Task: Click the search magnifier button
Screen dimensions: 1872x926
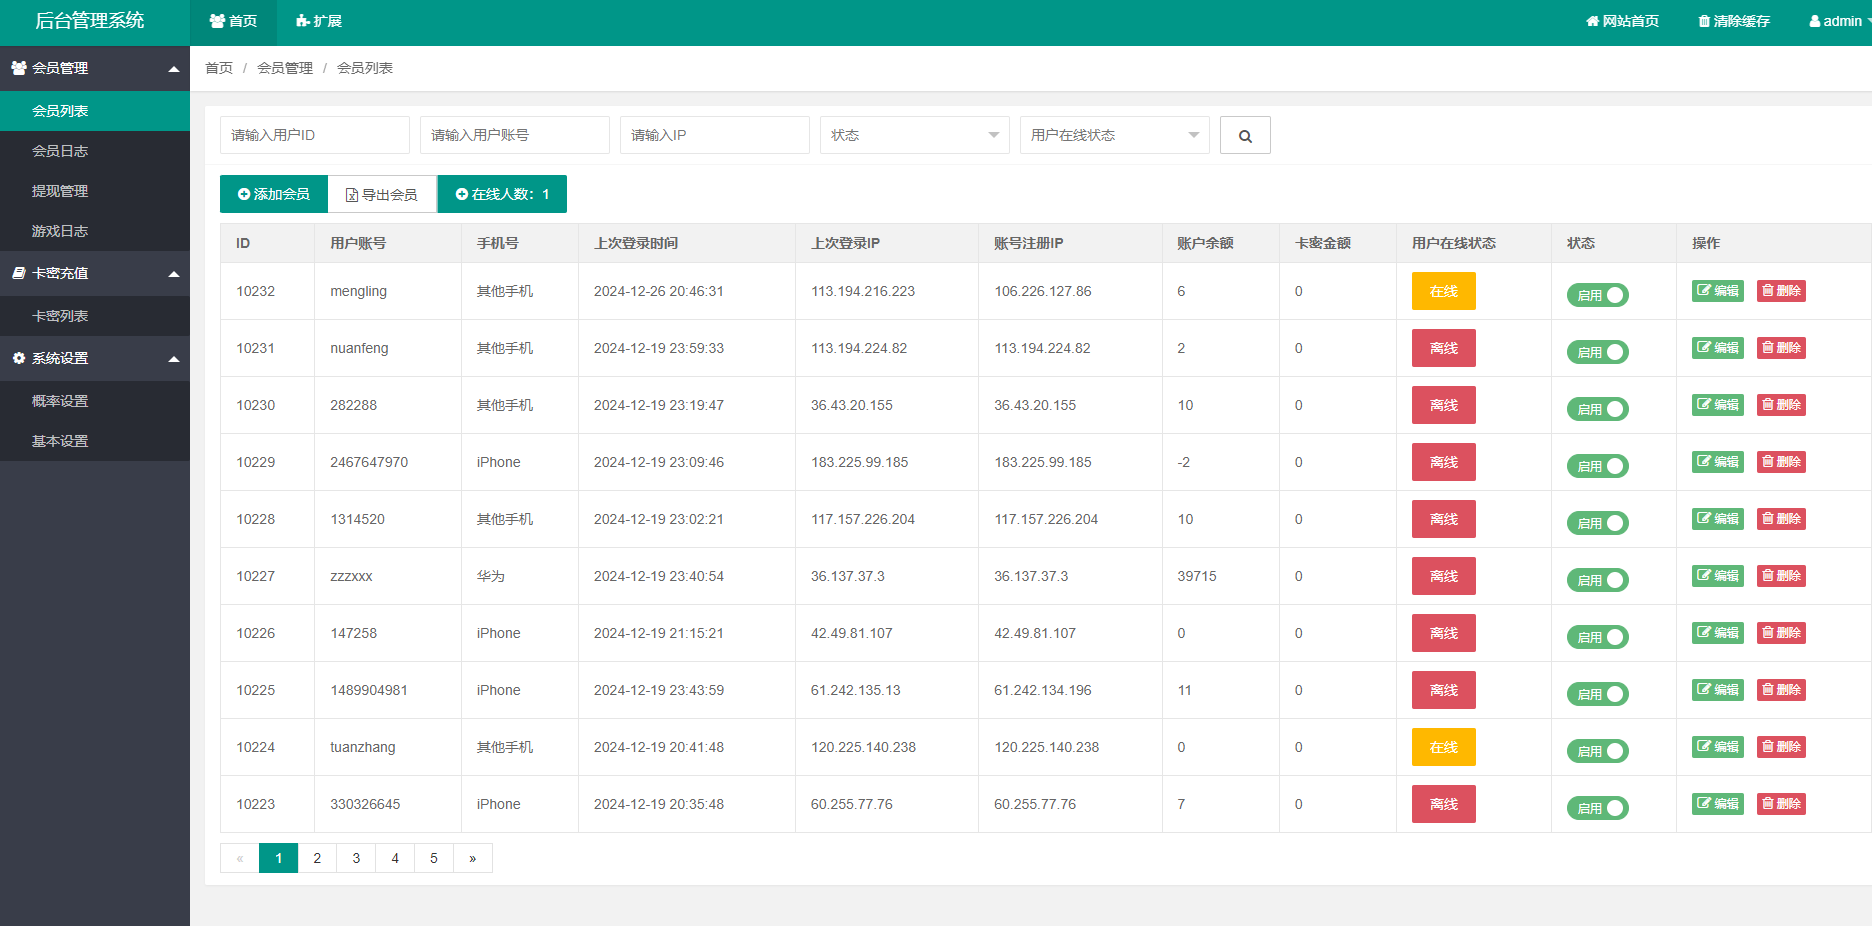Action: (1245, 136)
